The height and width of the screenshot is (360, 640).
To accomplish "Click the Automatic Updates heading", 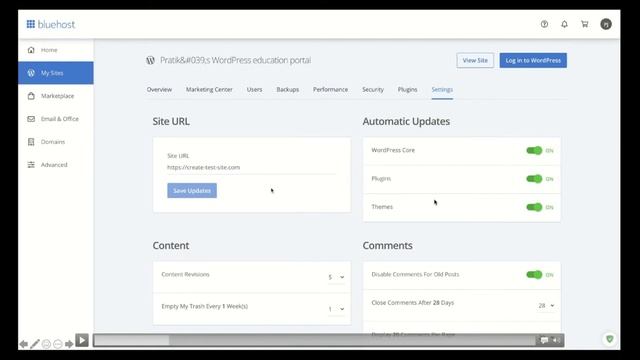I will (x=406, y=121).
